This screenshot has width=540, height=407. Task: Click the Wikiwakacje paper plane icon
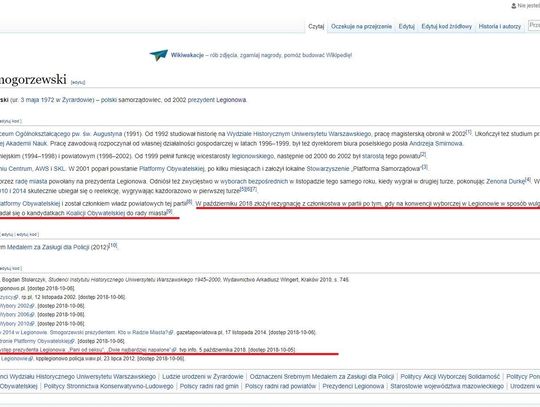pyautogui.click(x=158, y=55)
